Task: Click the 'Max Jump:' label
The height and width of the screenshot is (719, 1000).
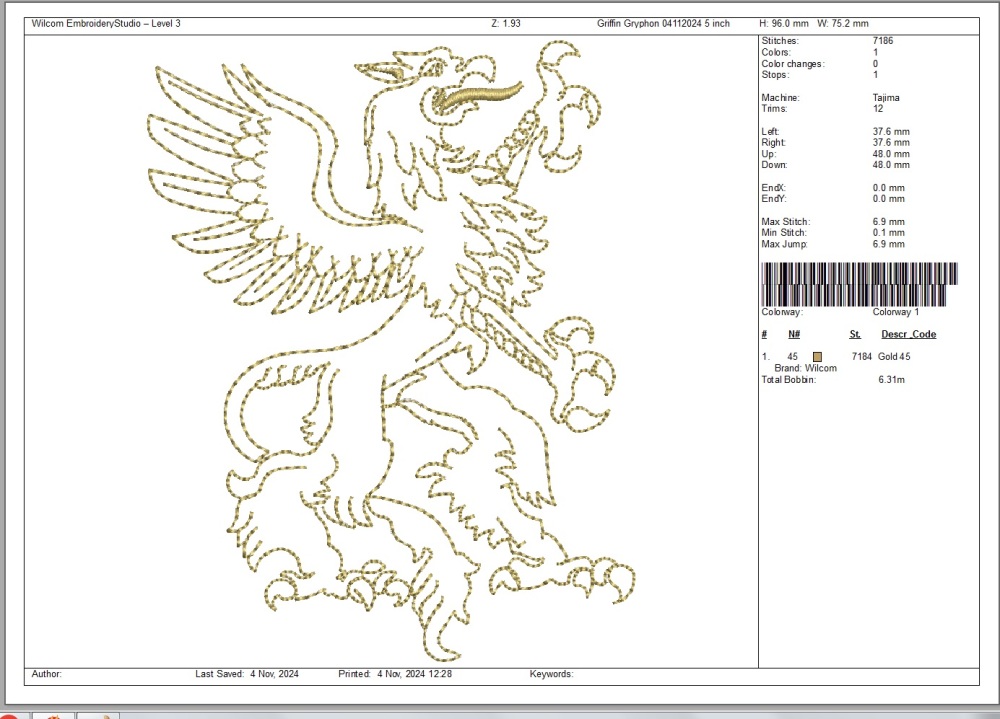Action: [x=784, y=244]
